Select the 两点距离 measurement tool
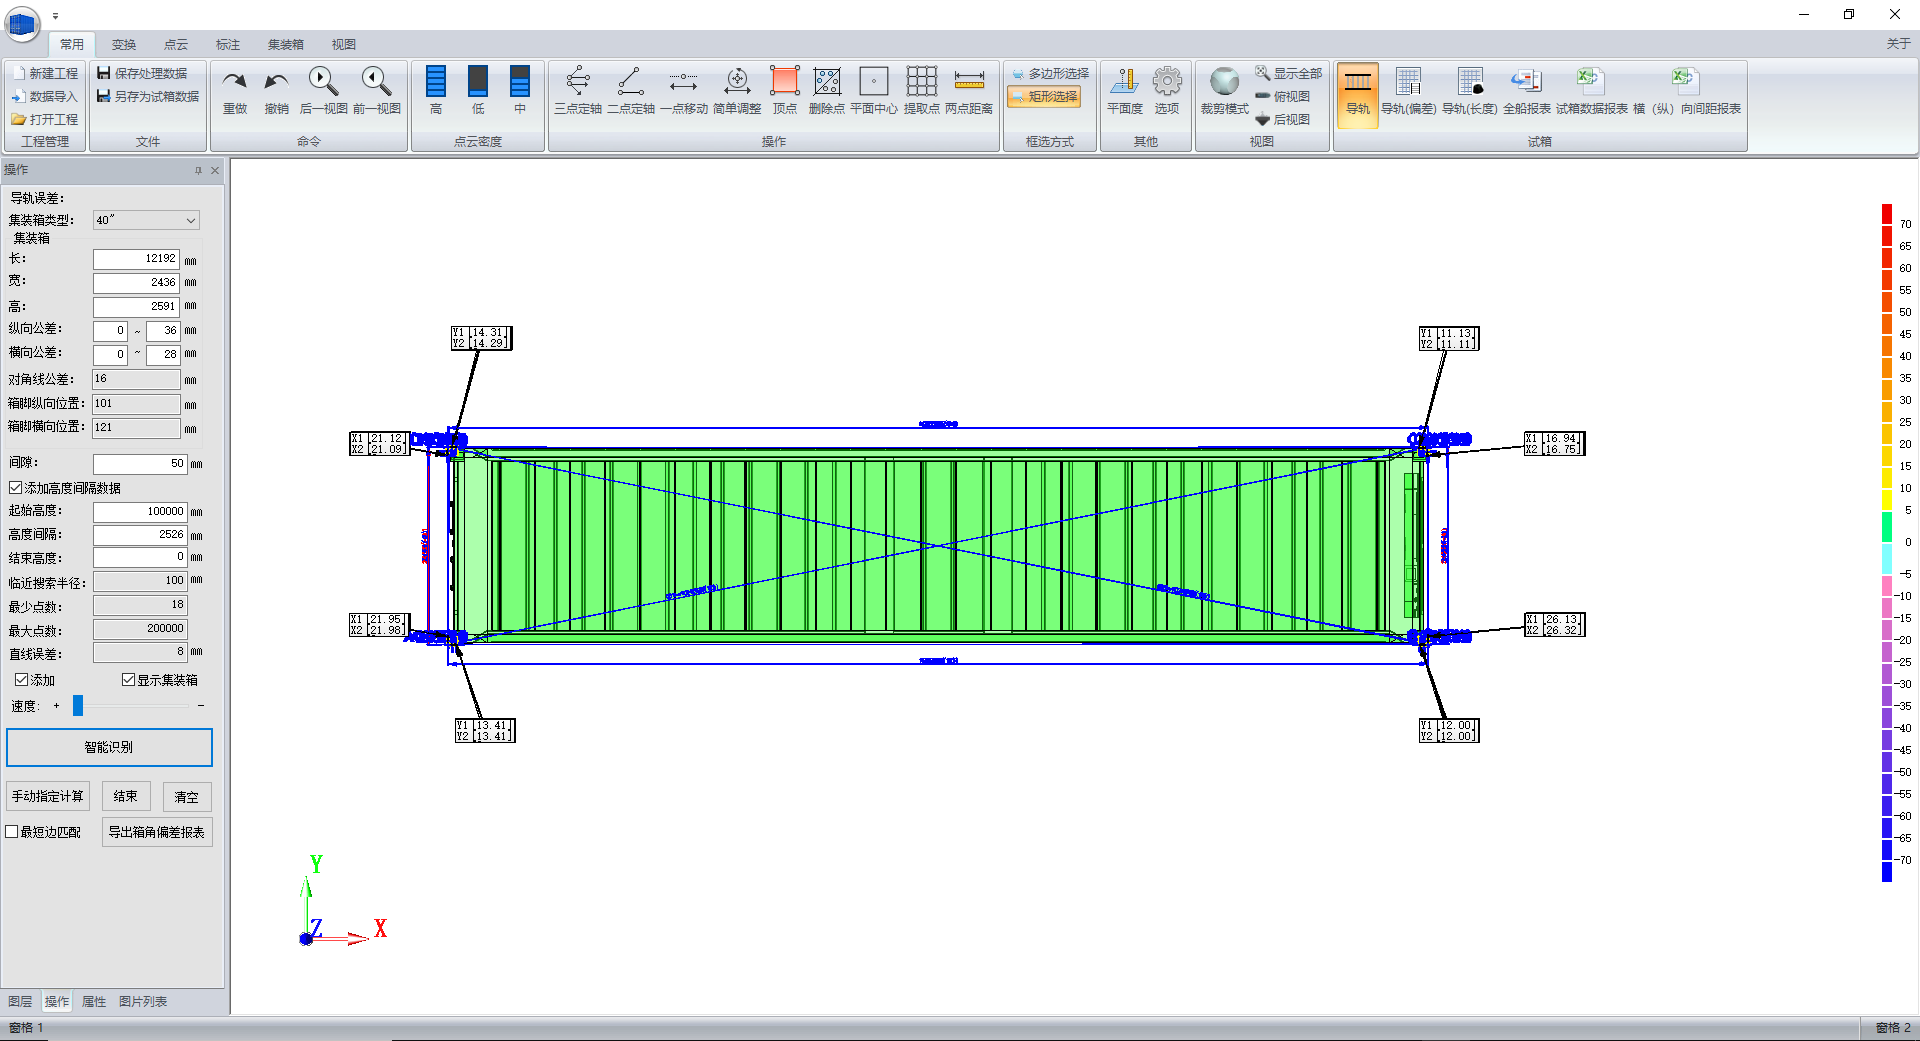Image resolution: width=1920 pixels, height=1041 pixels. [x=969, y=91]
